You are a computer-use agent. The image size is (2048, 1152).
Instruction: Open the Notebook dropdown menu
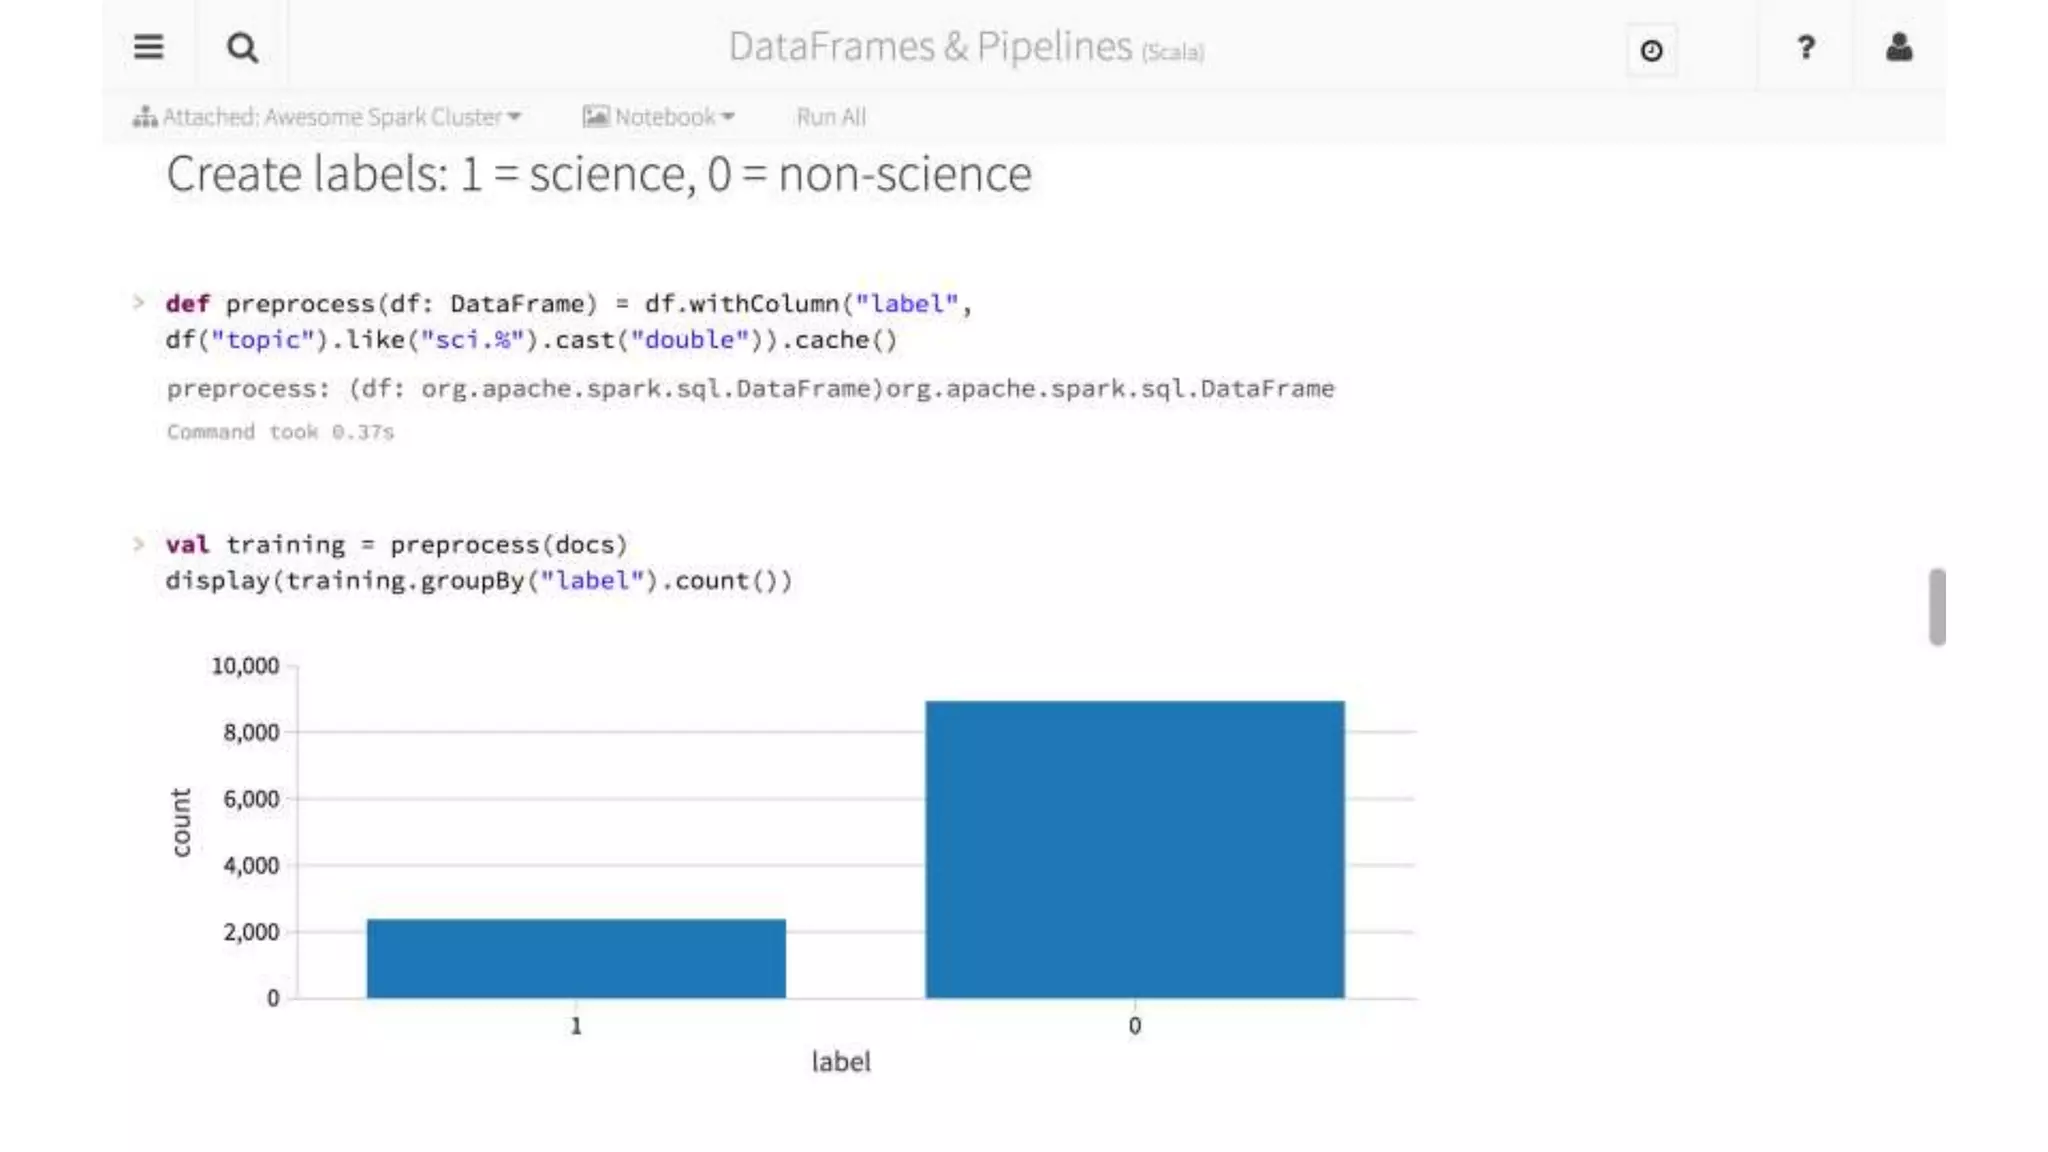(659, 117)
